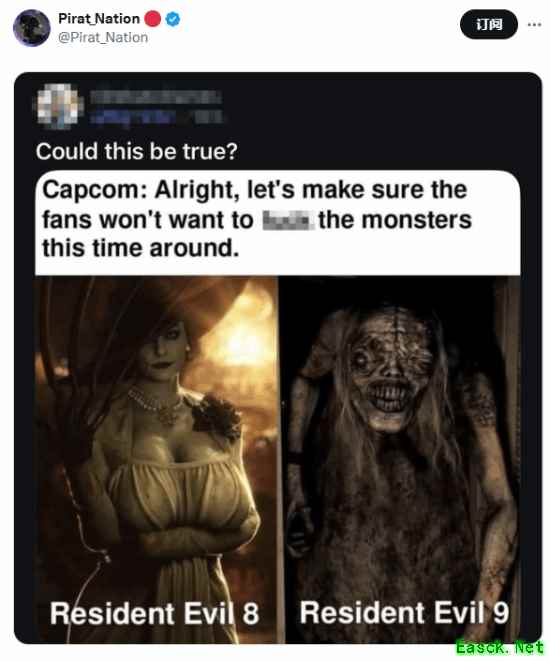Open the blurred quoted-tweet avatar
This screenshot has width=550, height=661.
pos(58,106)
